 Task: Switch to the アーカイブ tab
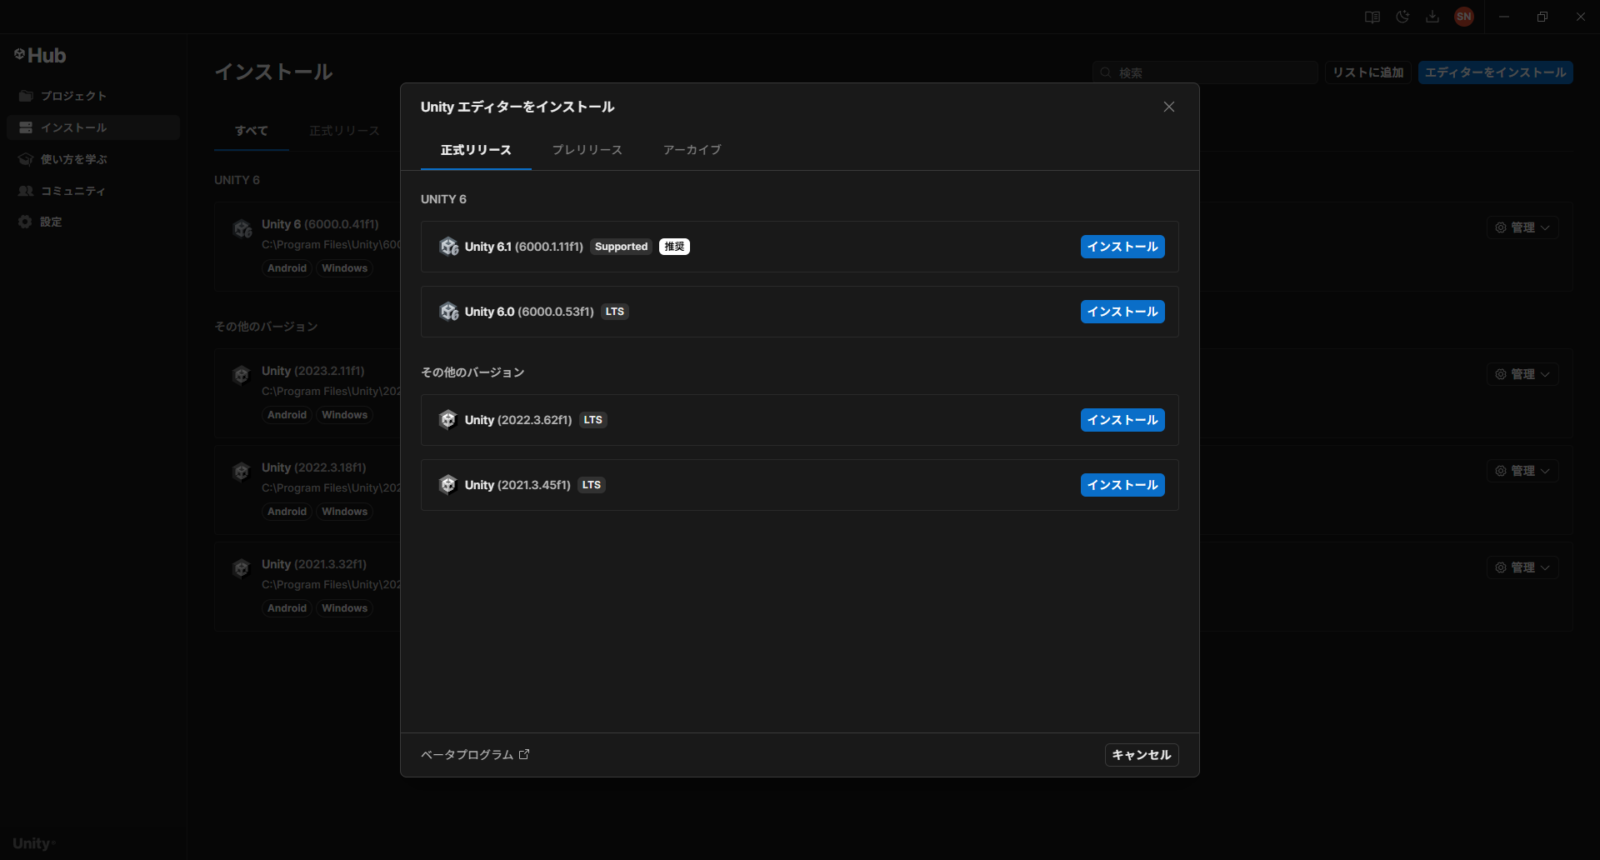(x=692, y=150)
